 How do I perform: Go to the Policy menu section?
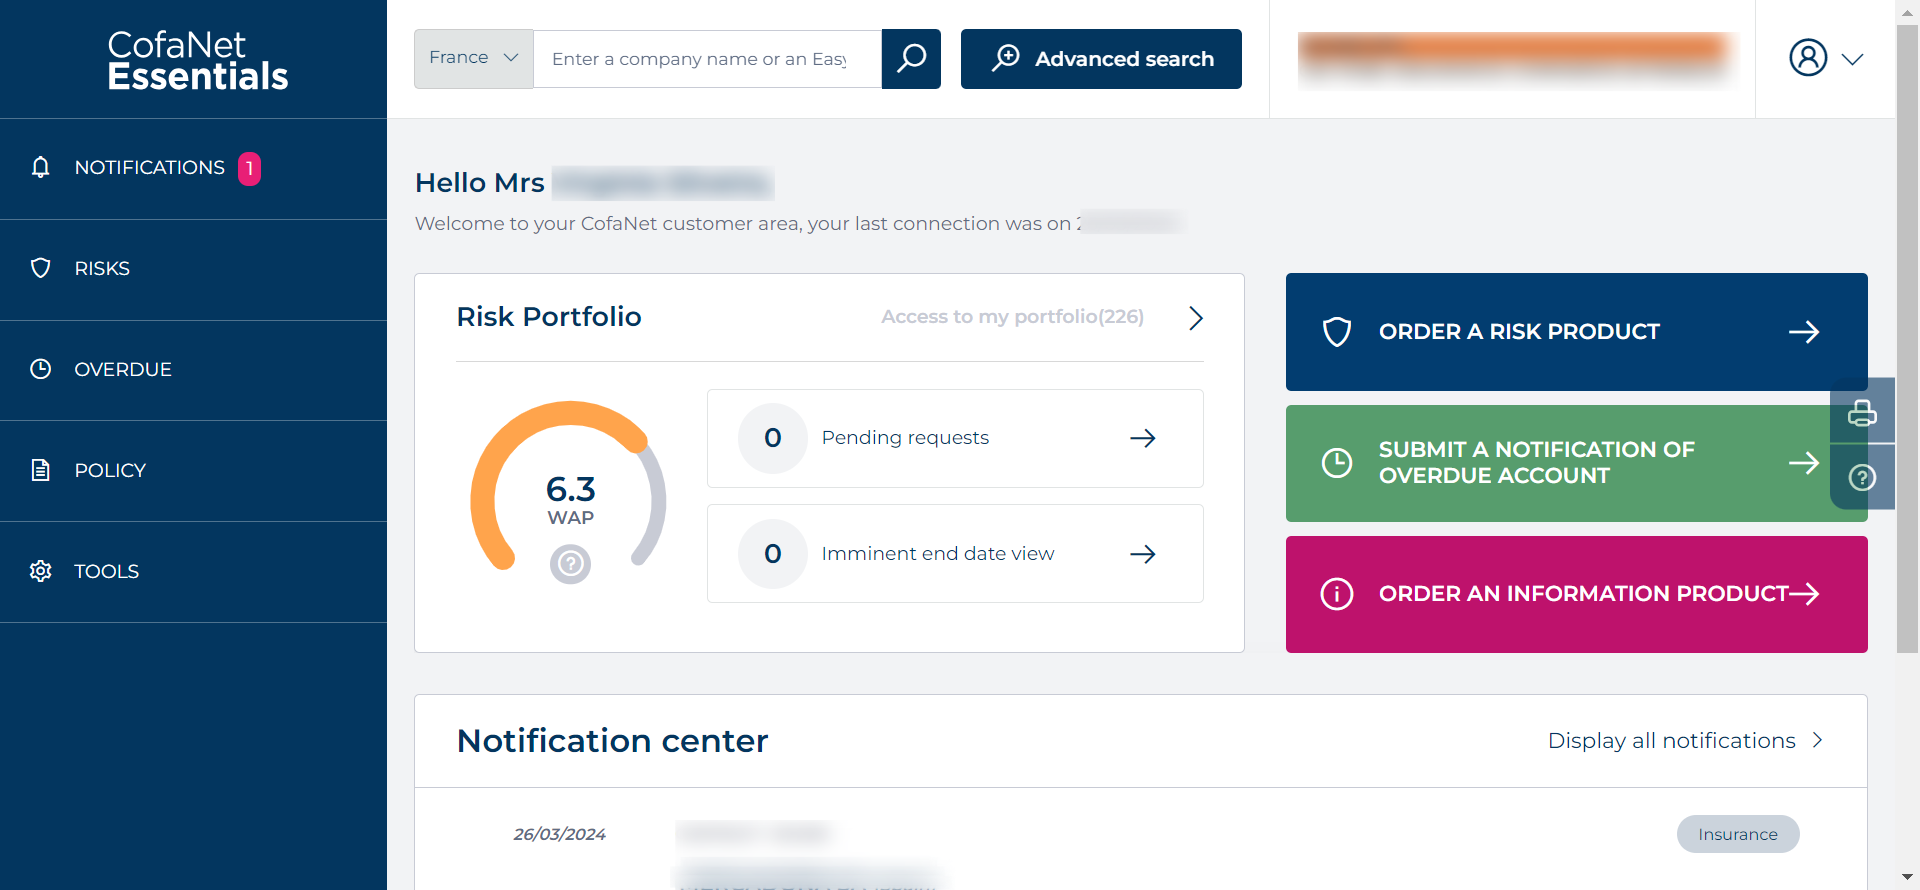(110, 471)
